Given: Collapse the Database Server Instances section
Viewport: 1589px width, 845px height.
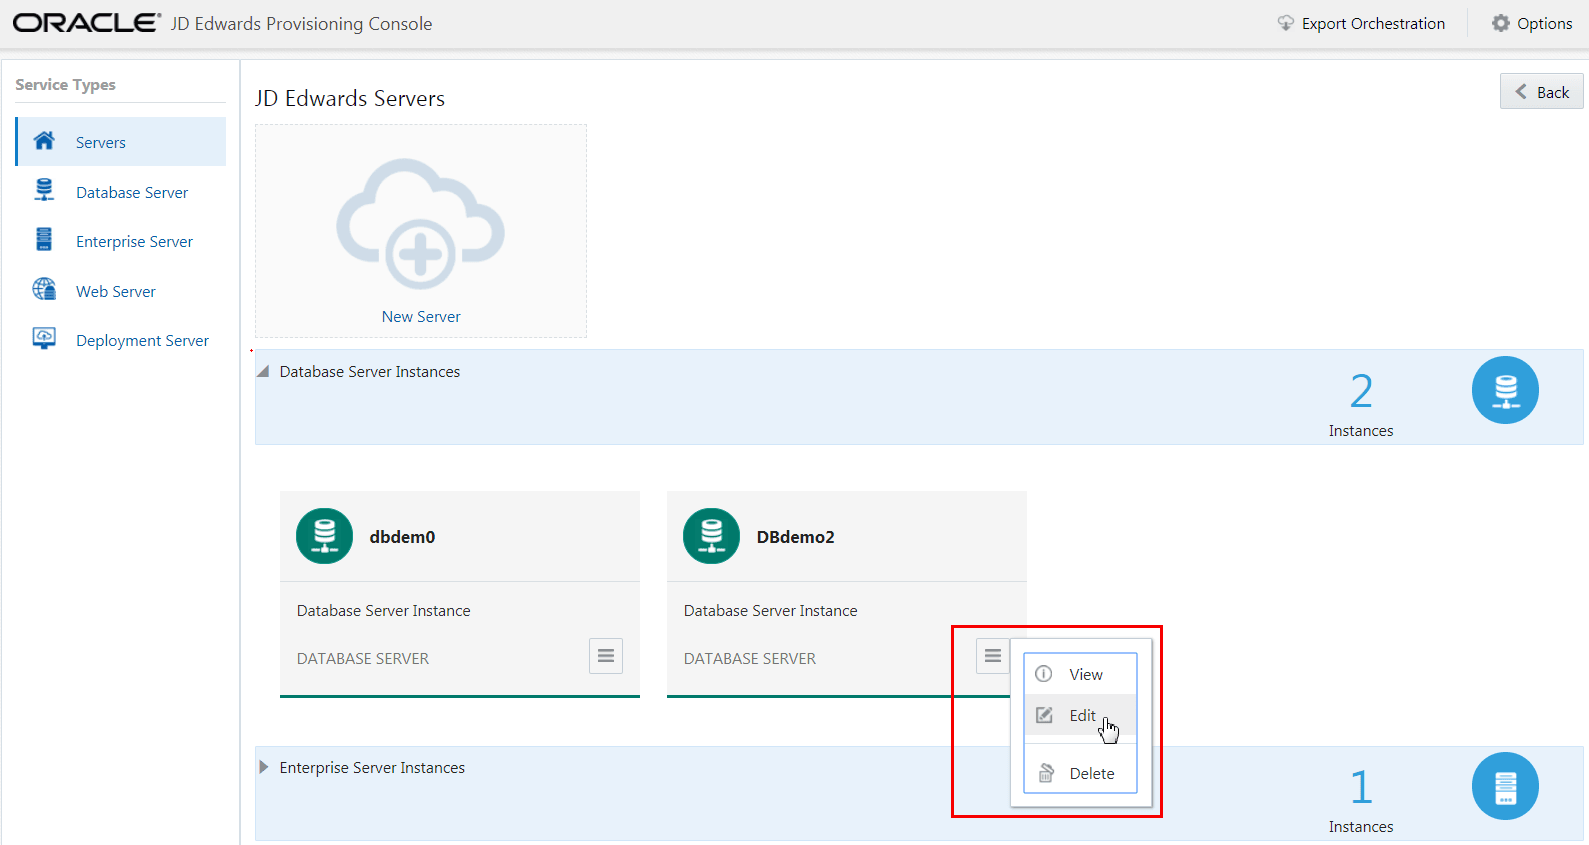Looking at the screenshot, I should point(263,371).
